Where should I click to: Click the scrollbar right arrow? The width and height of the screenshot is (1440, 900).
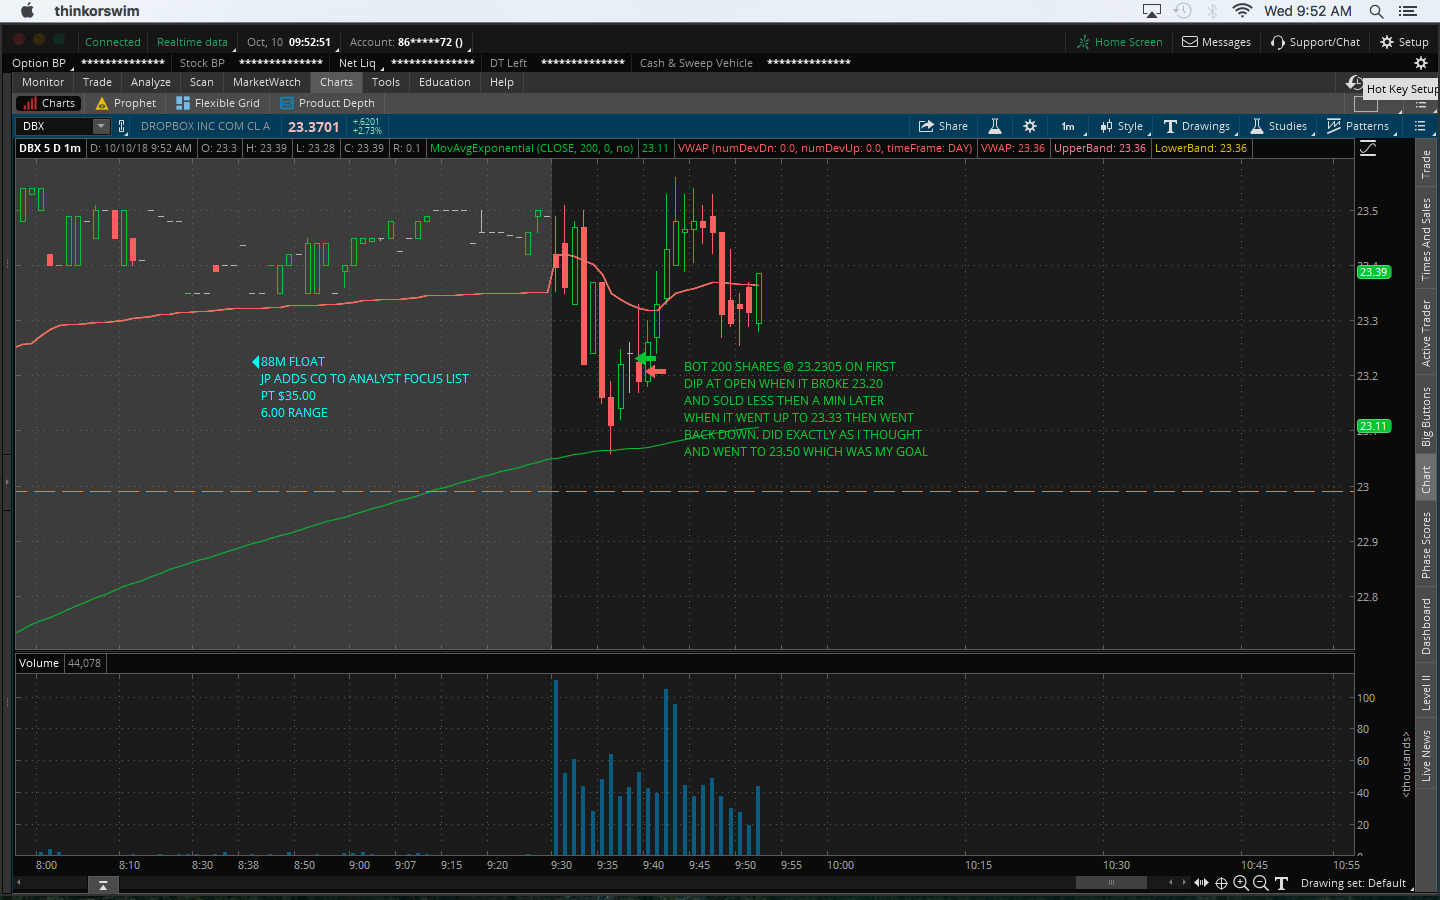[x=1184, y=882]
